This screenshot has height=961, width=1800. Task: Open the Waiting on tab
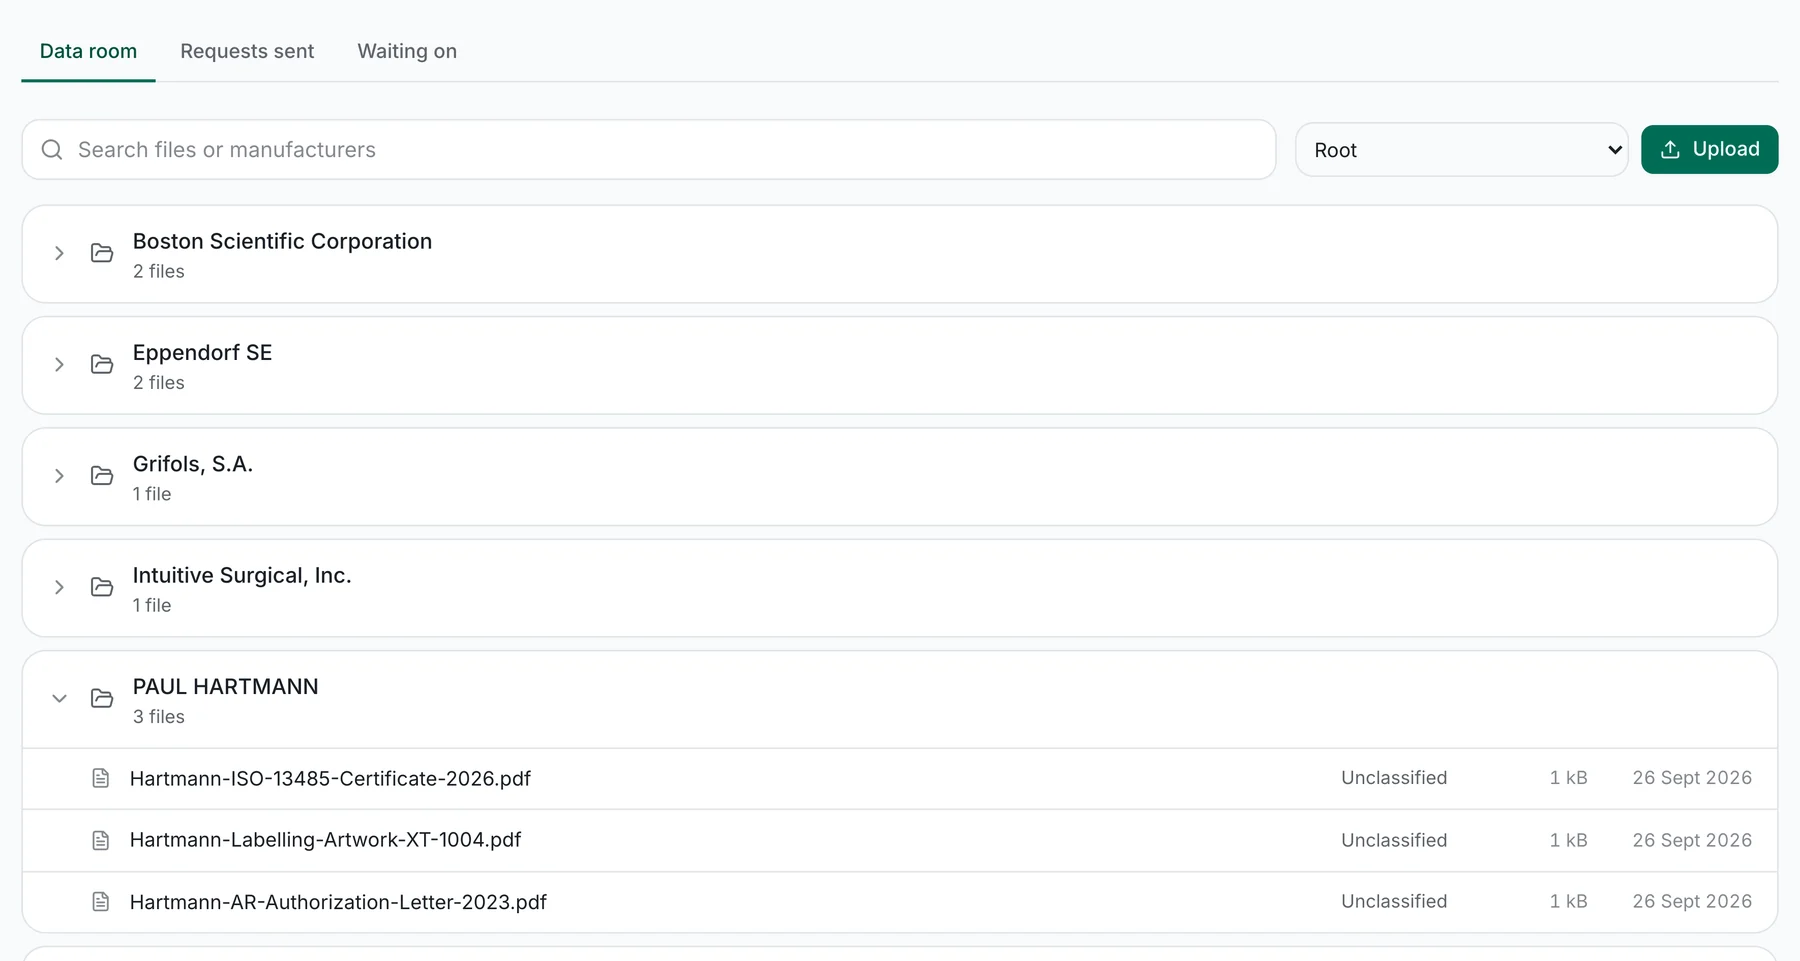[407, 51]
